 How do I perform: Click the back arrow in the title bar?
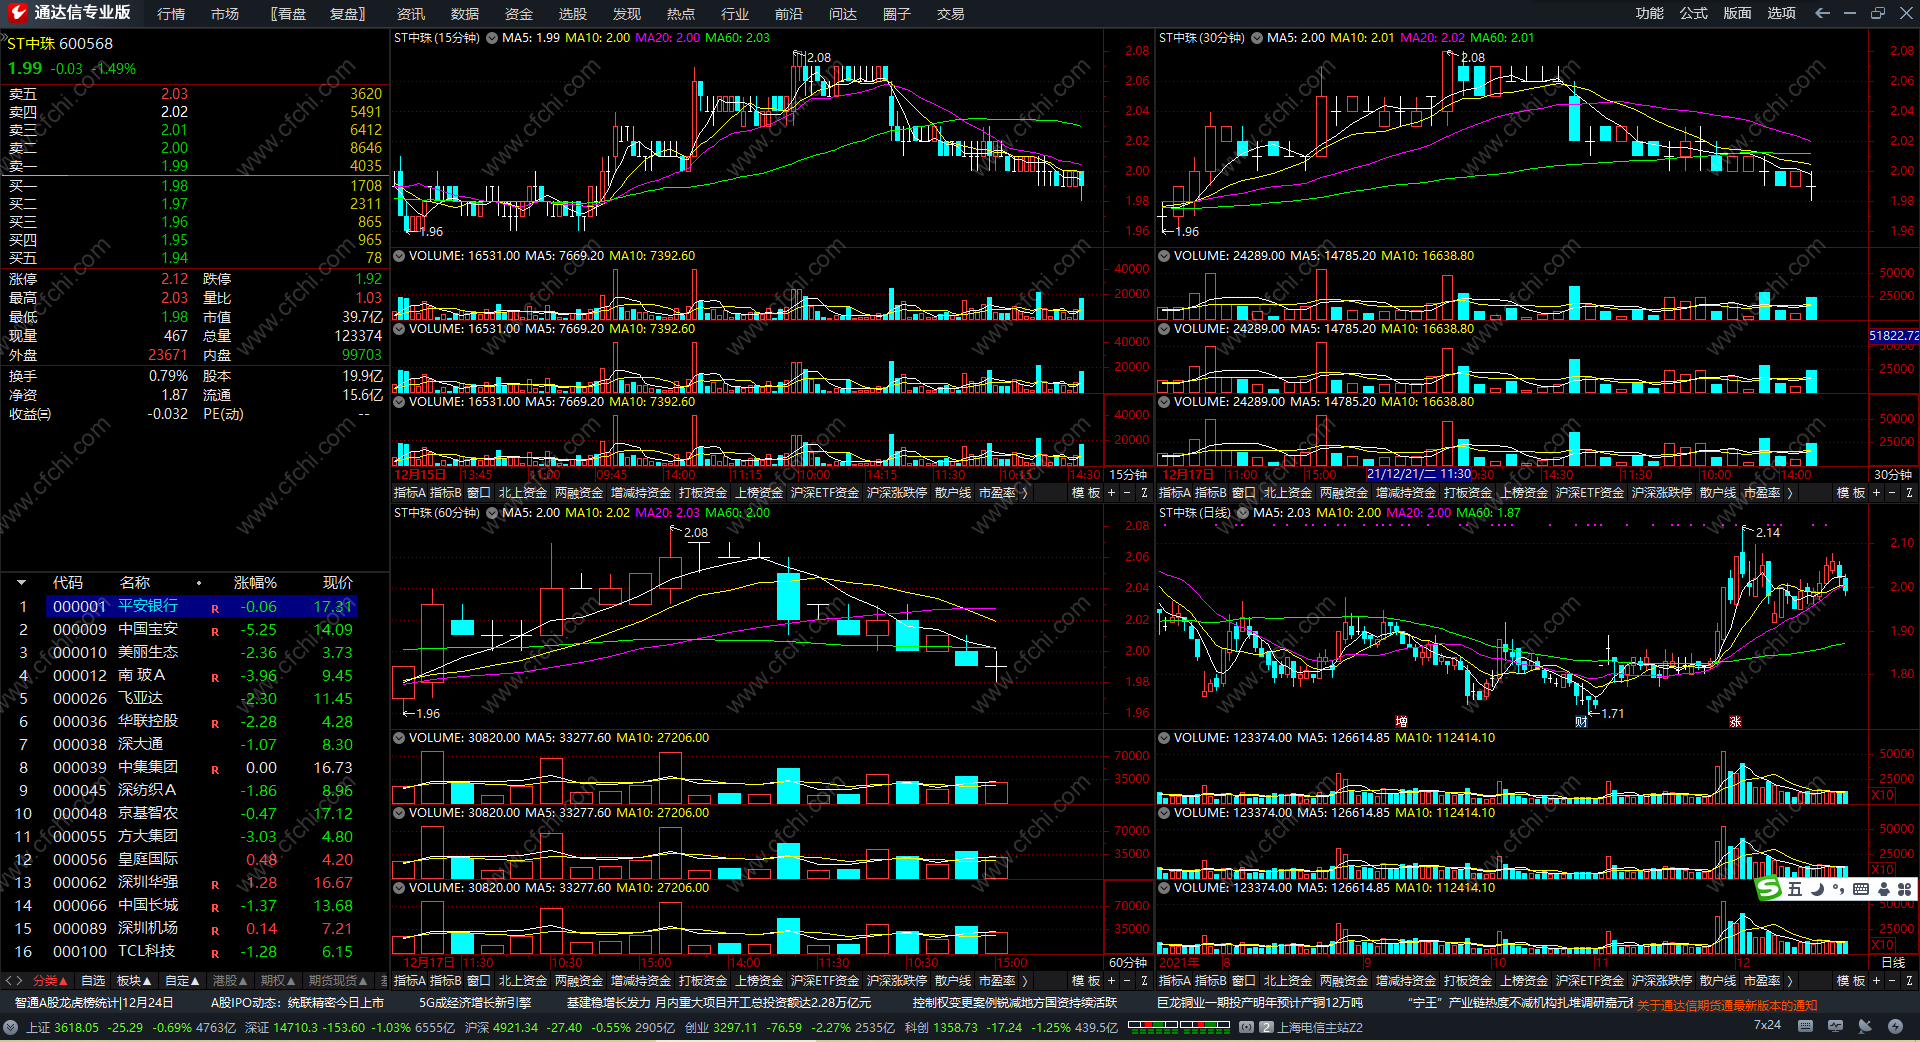pyautogui.click(x=1822, y=13)
